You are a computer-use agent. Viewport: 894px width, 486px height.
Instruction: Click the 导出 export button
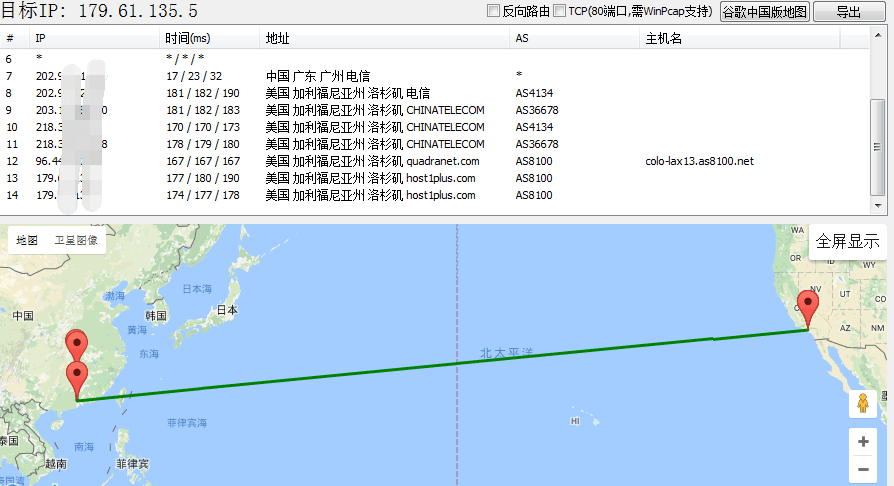(x=848, y=12)
